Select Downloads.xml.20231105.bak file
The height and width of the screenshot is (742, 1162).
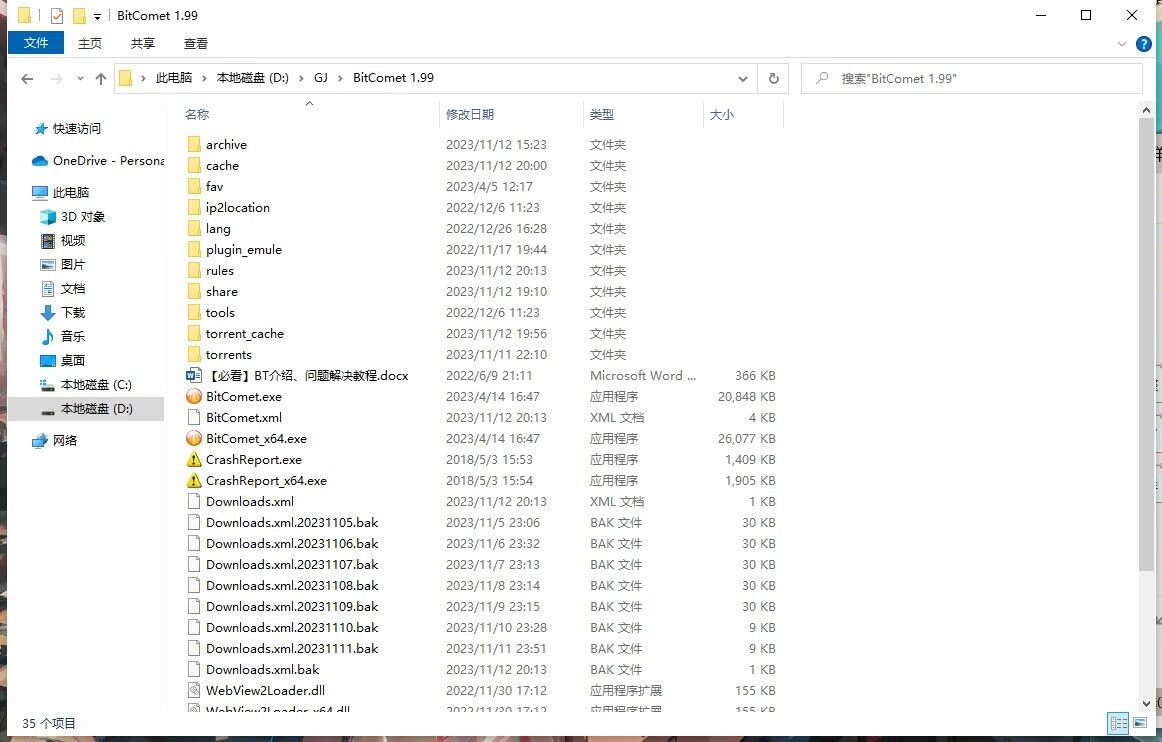click(292, 523)
